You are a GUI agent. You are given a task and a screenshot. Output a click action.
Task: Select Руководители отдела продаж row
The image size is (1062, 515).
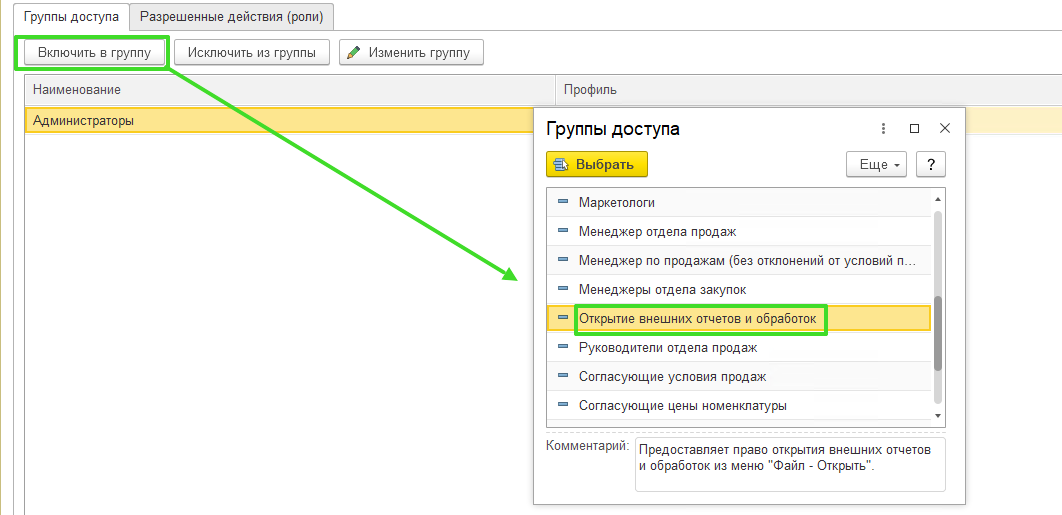point(739,348)
